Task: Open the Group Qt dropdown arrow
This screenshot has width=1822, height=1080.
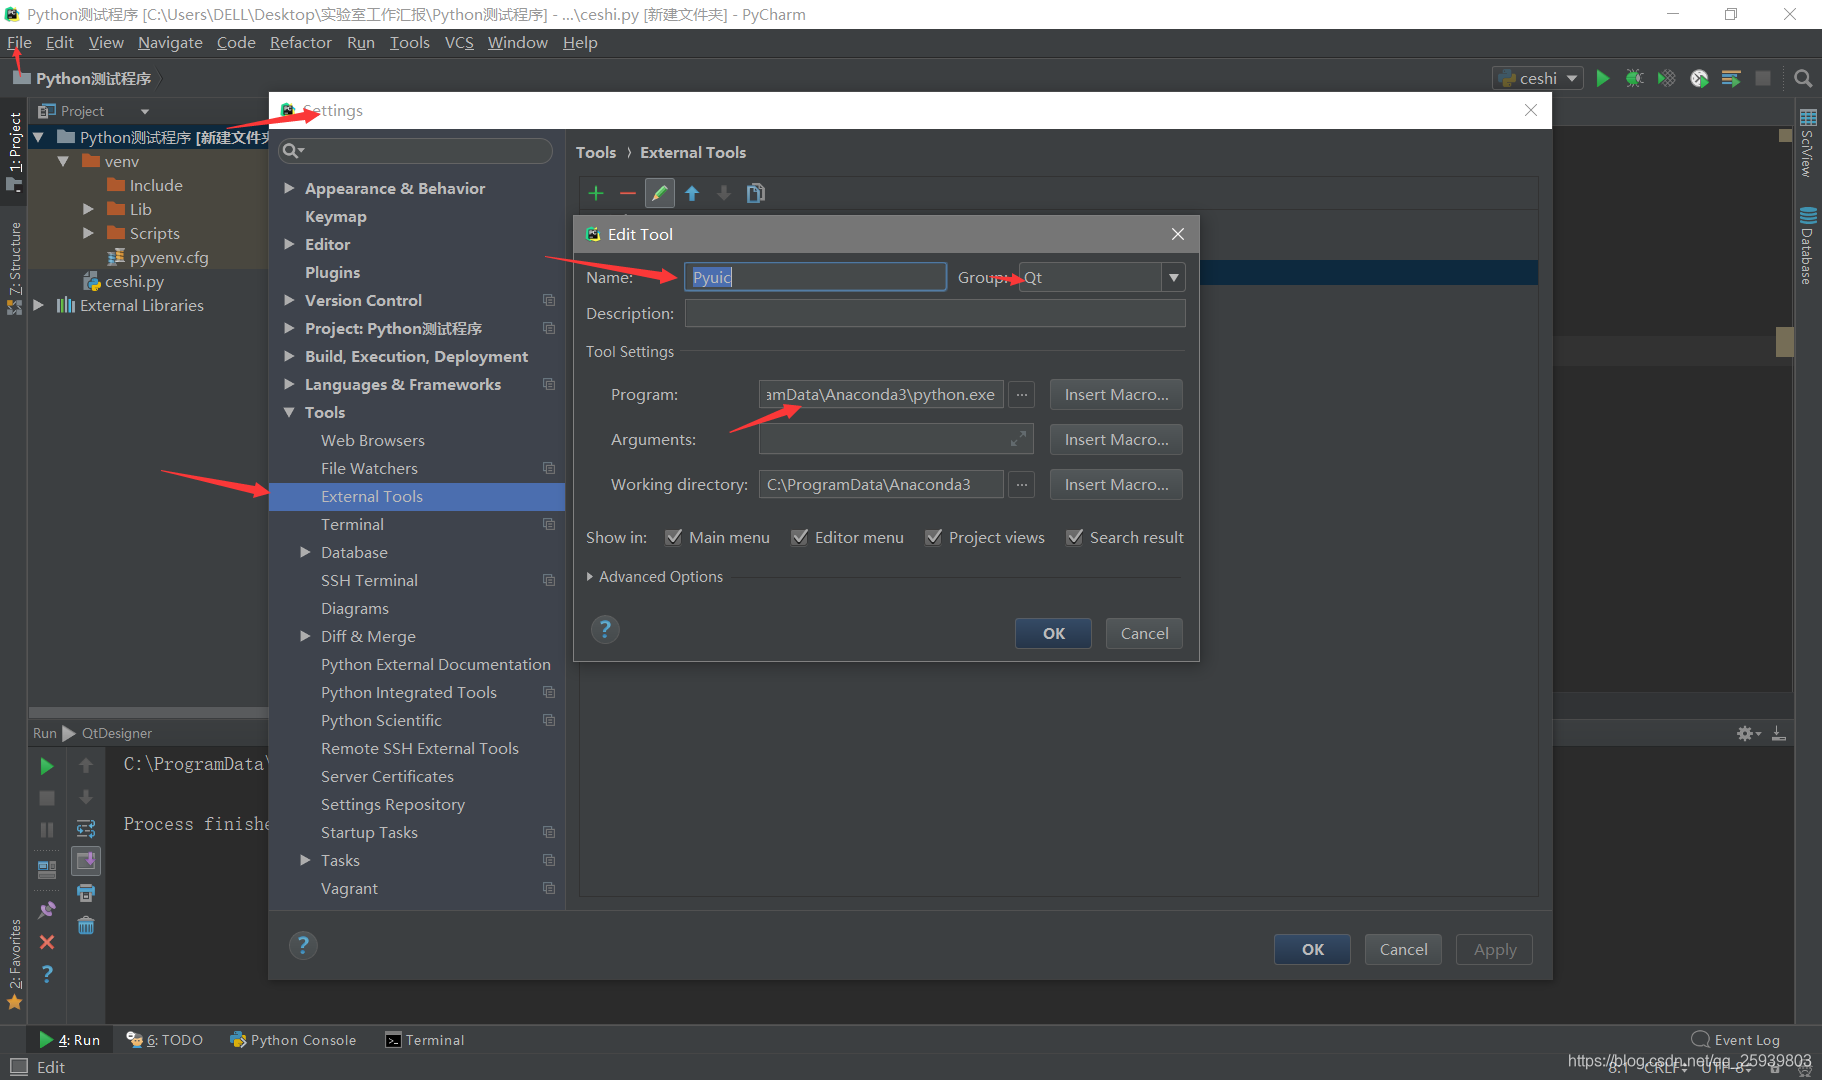Action: click(x=1174, y=277)
